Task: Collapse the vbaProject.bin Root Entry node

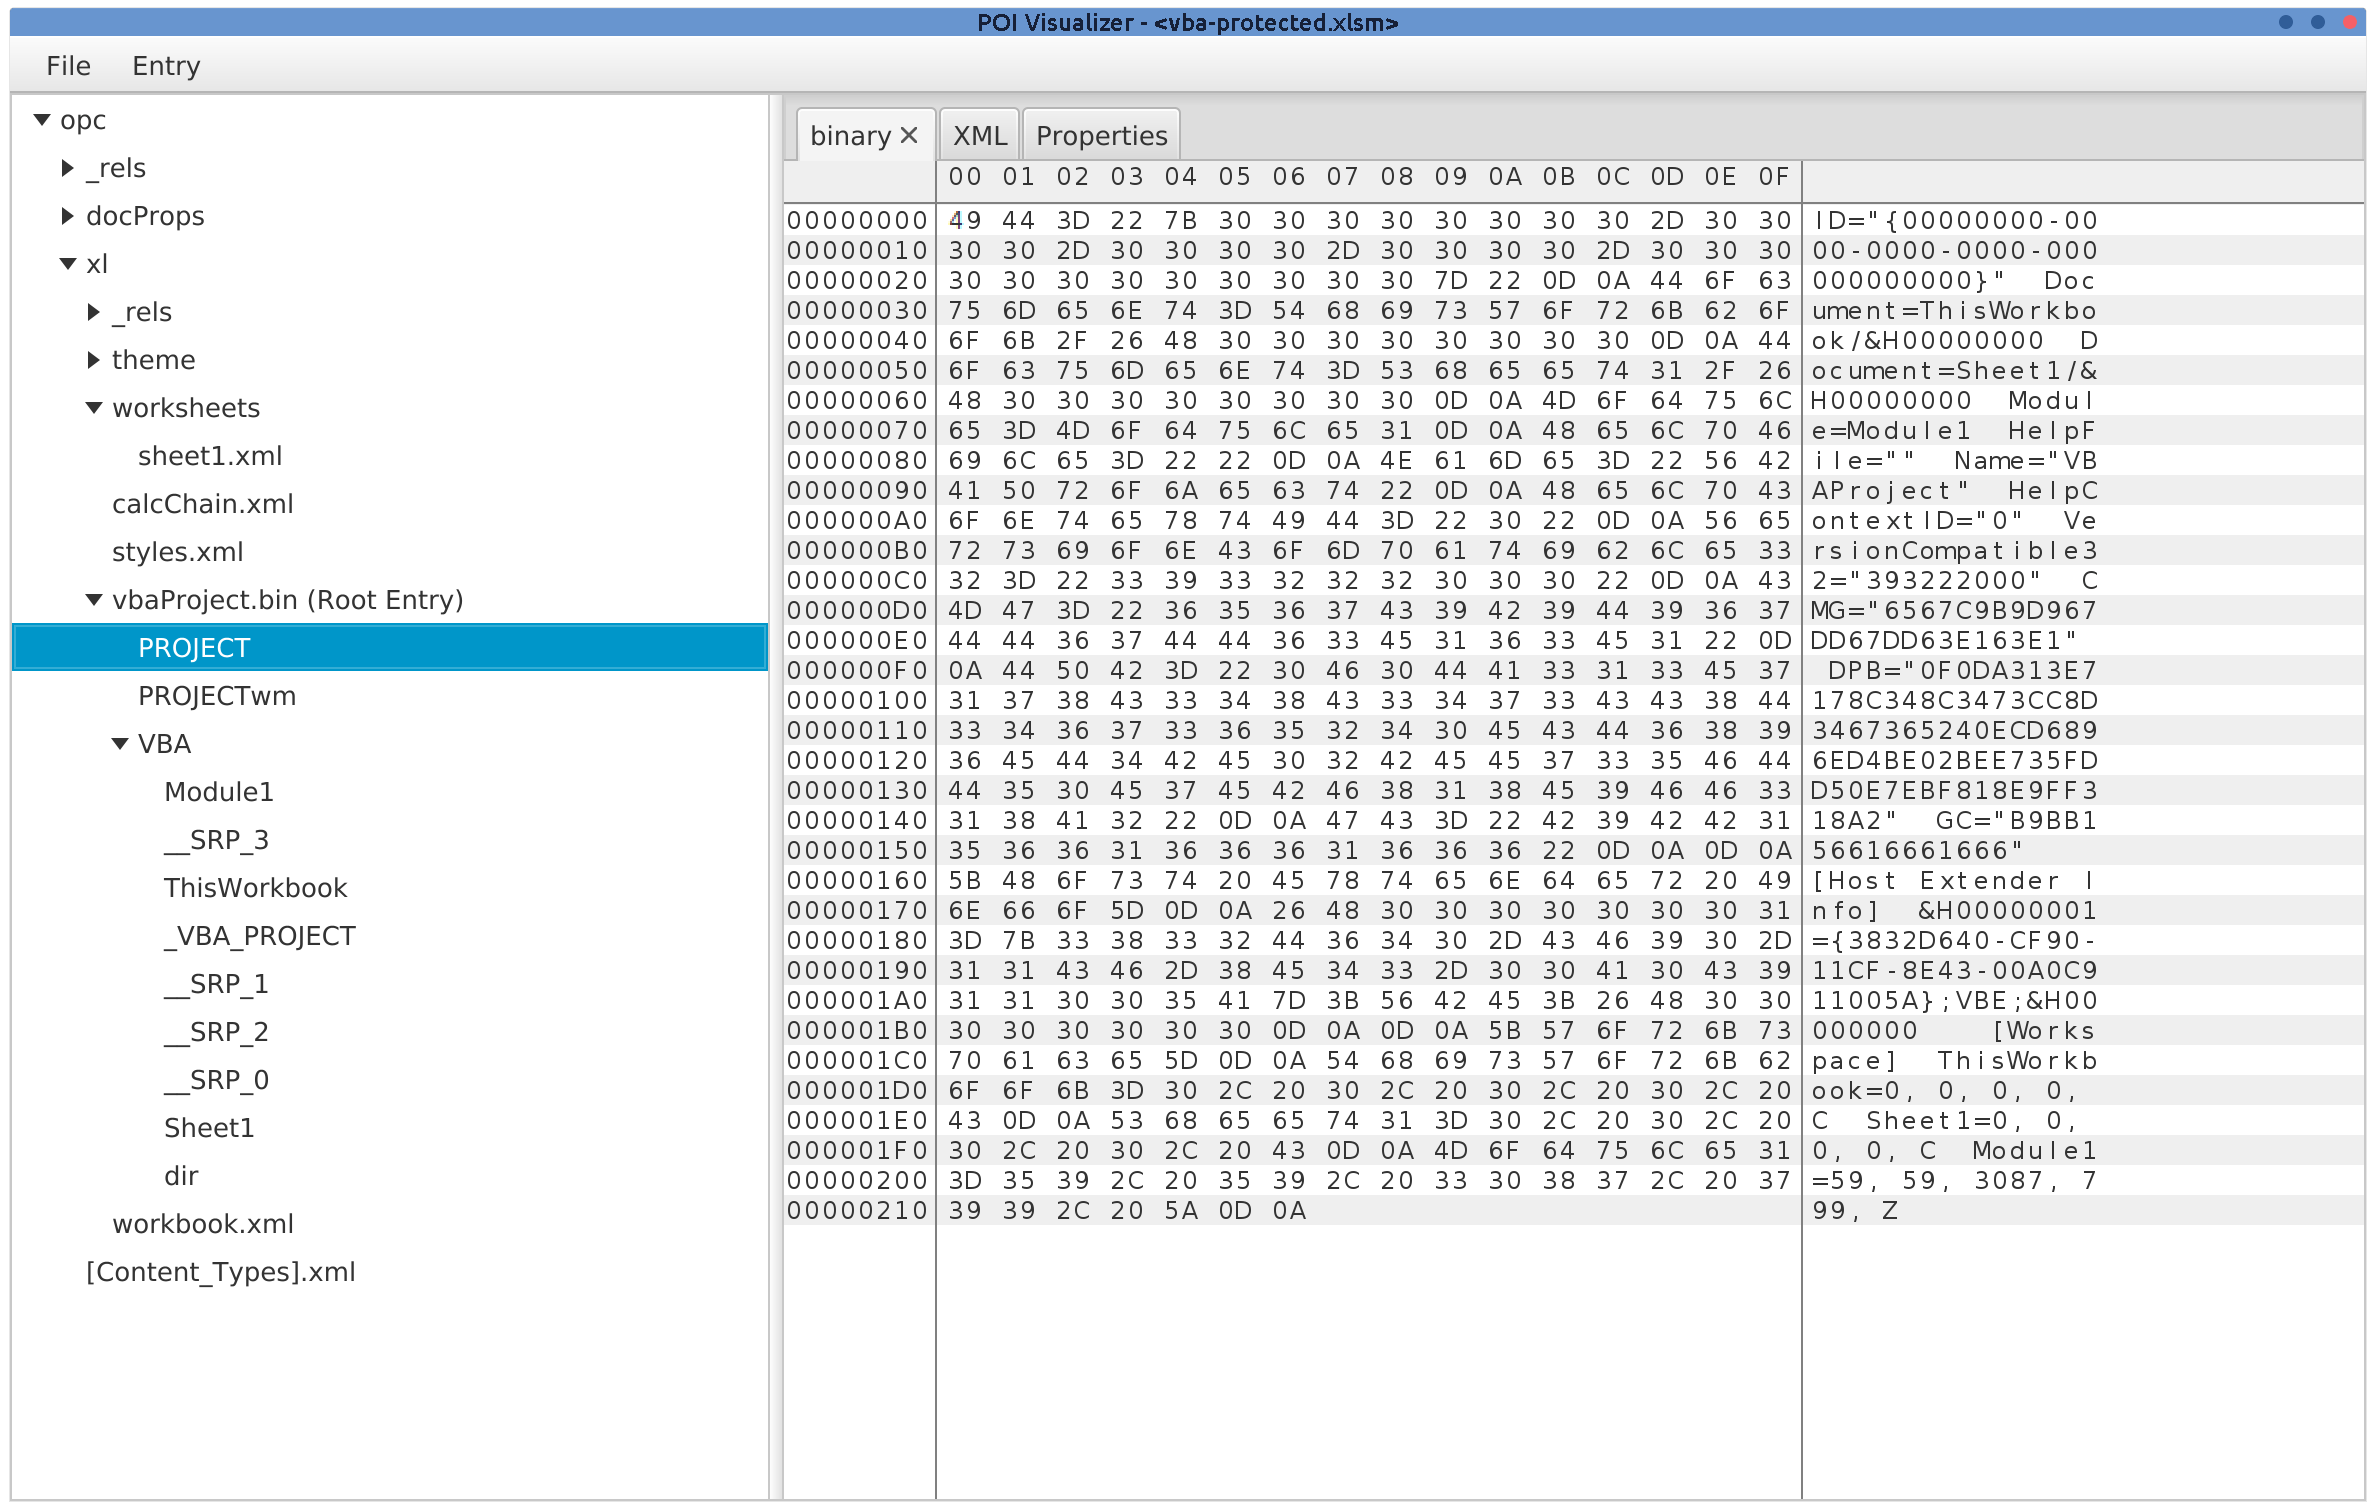Action: [92, 598]
